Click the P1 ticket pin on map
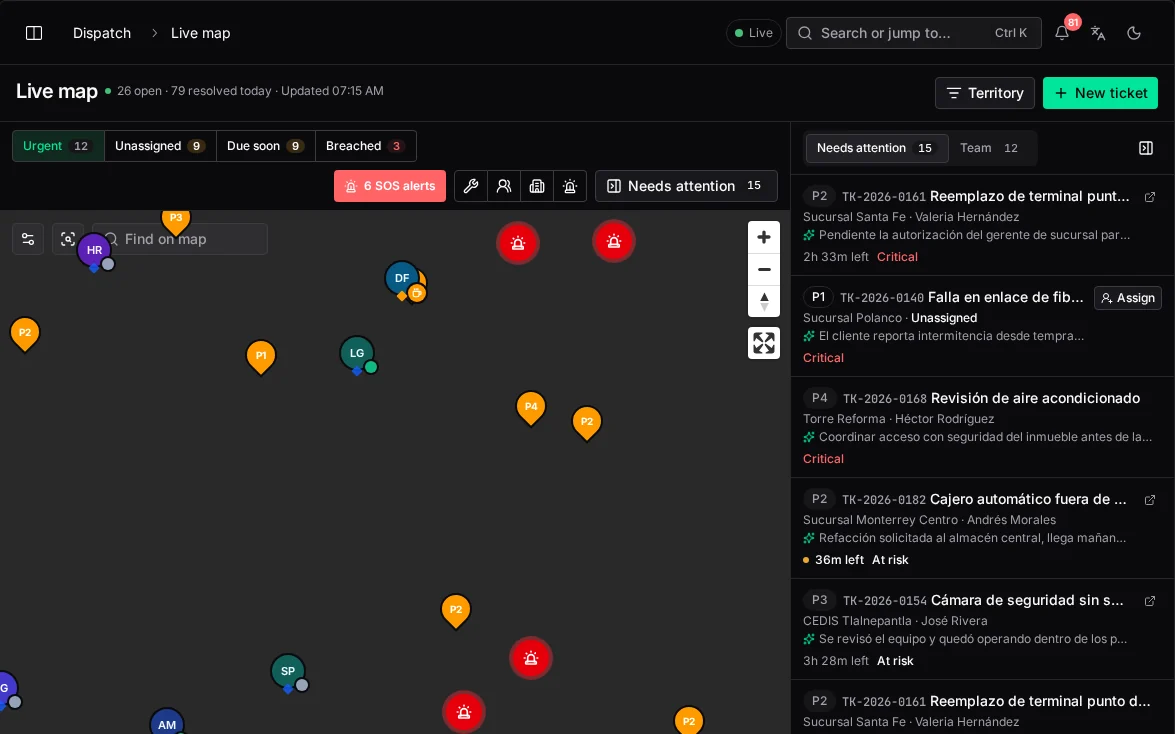The height and width of the screenshot is (734, 1175). (261, 357)
